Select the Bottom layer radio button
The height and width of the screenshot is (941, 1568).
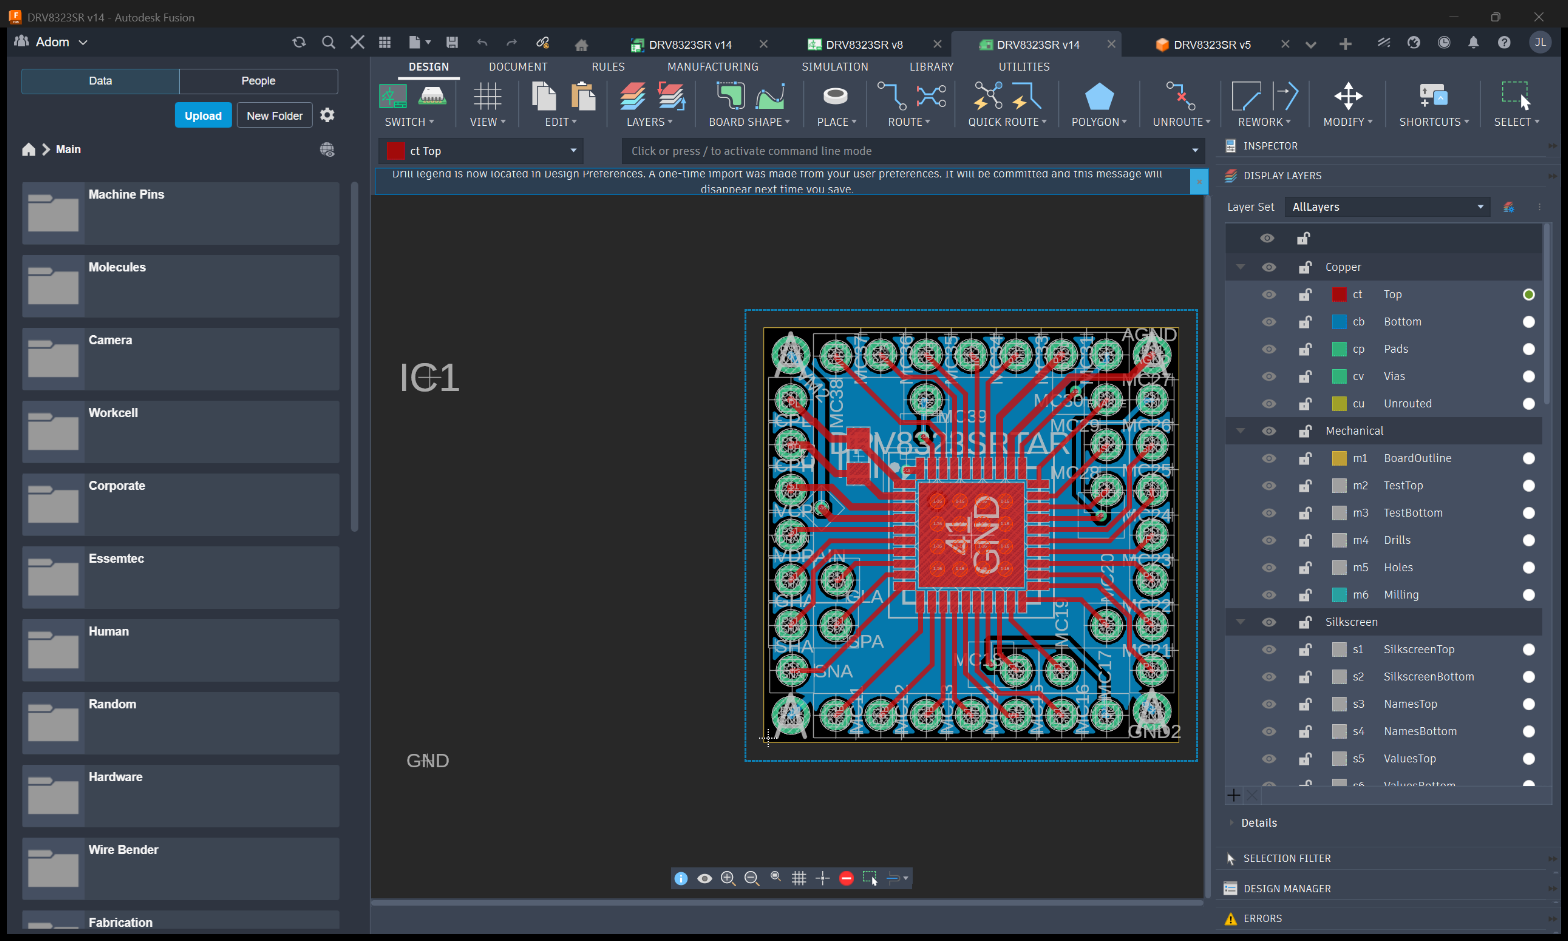(1528, 322)
